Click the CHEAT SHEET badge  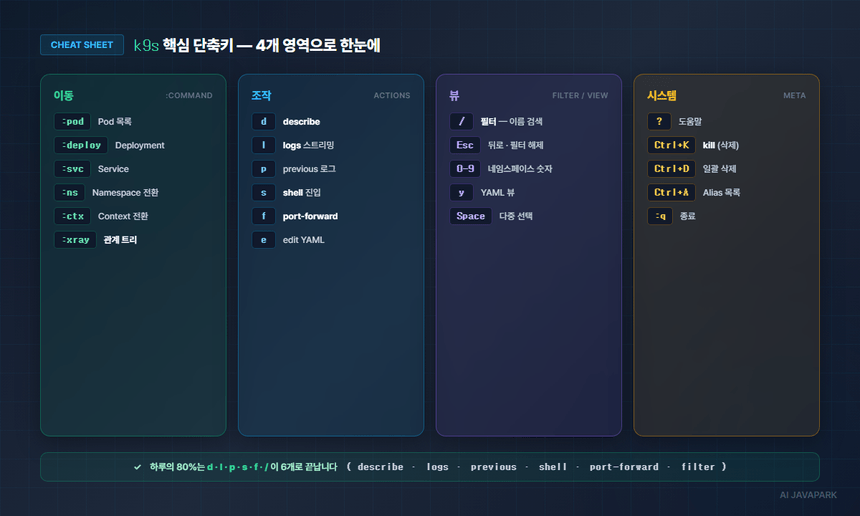tap(82, 45)
